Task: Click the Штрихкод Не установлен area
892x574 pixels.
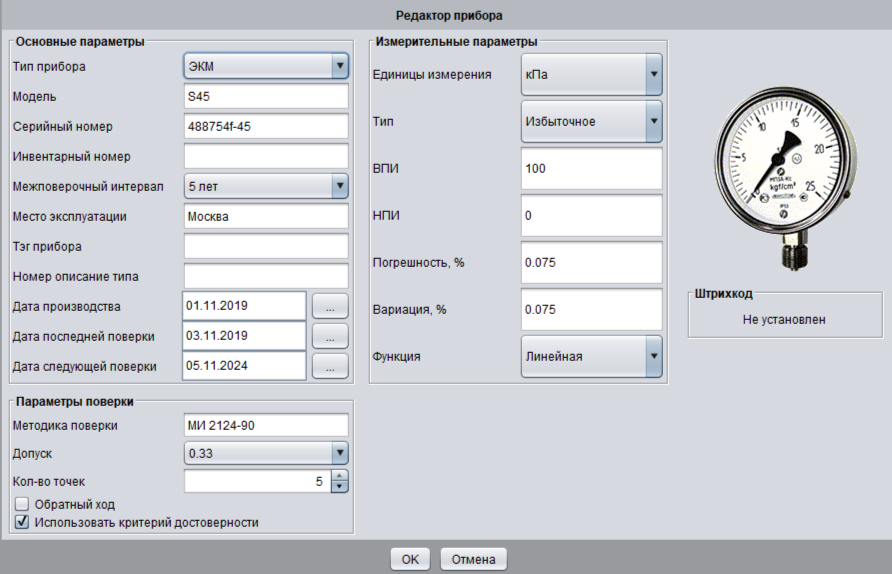Action: pyautogui.click(x=784, y=320)
